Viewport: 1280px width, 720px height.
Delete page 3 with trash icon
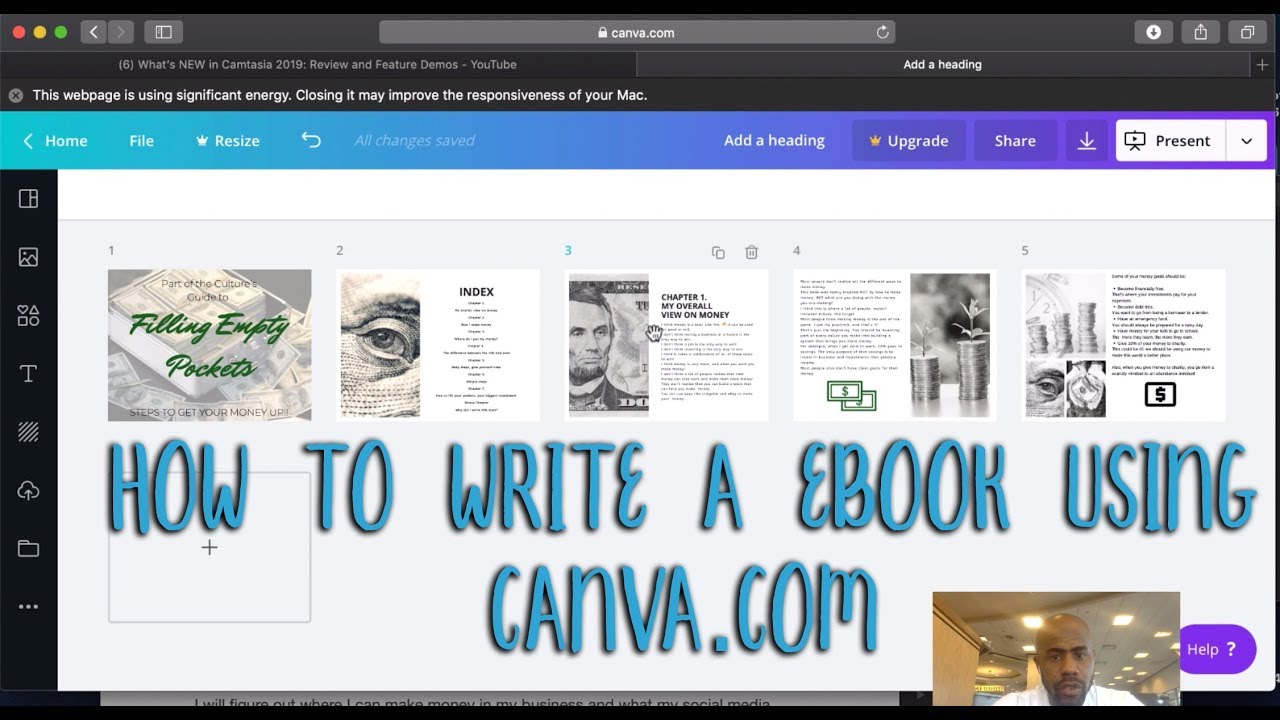click(x=751, y=252)
